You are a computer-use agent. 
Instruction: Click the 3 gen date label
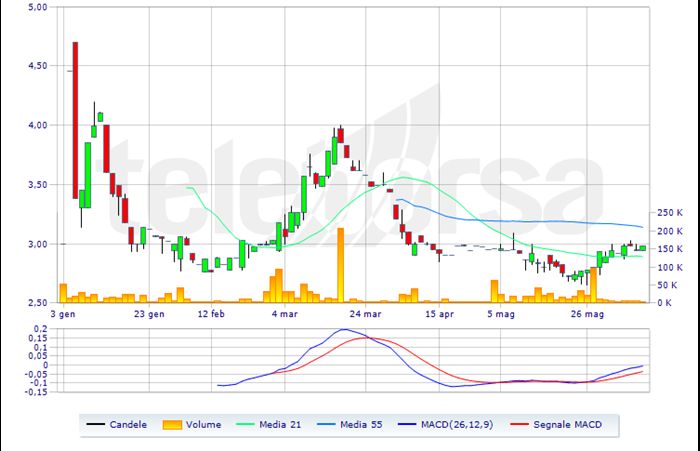(x=63, y=314)
